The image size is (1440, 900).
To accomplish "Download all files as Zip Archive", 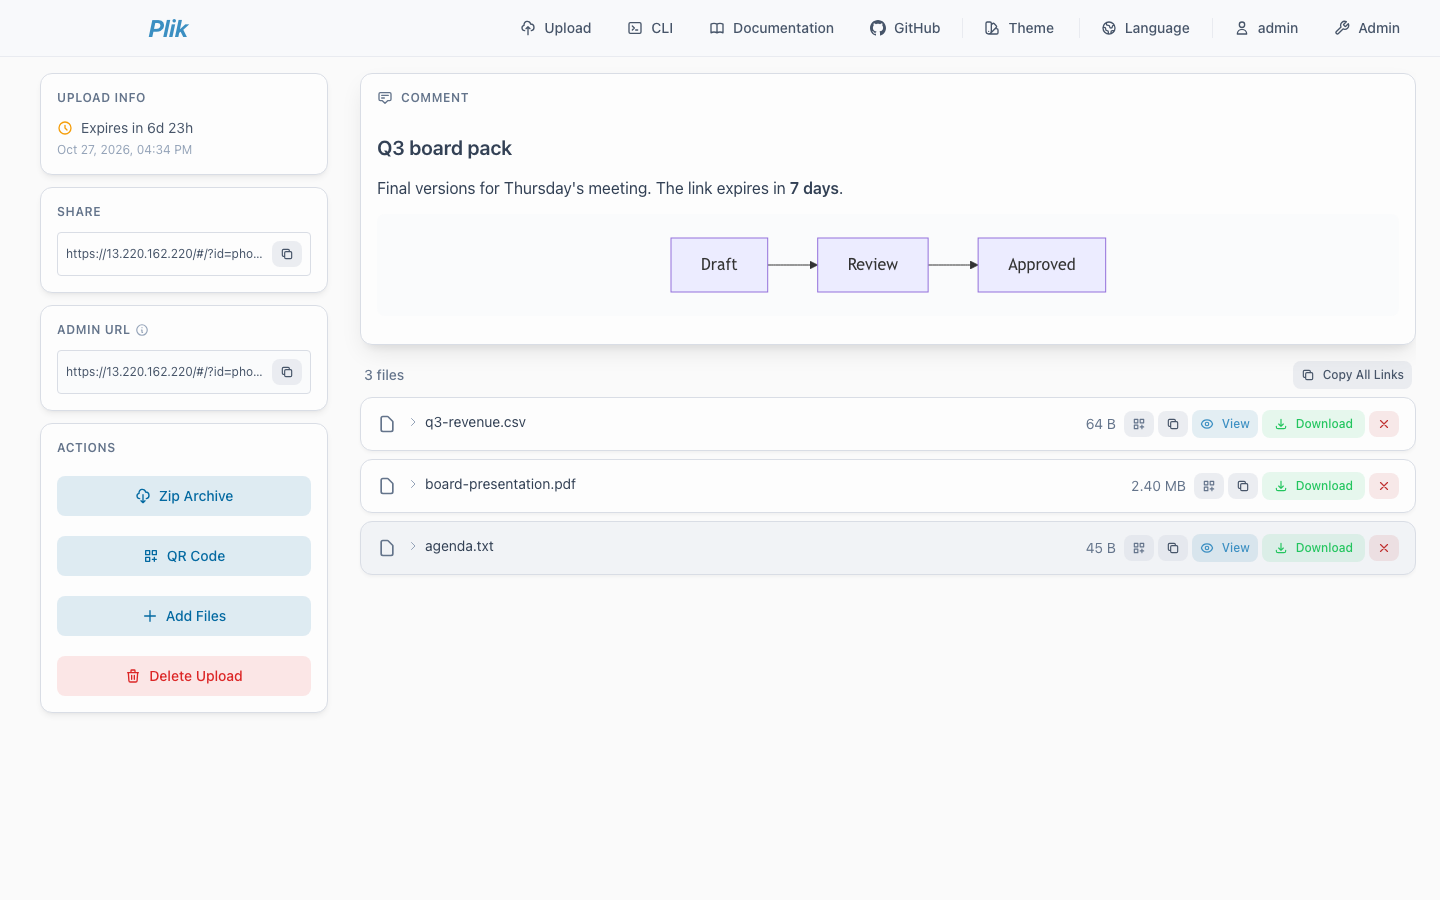I will pos(184,496).
